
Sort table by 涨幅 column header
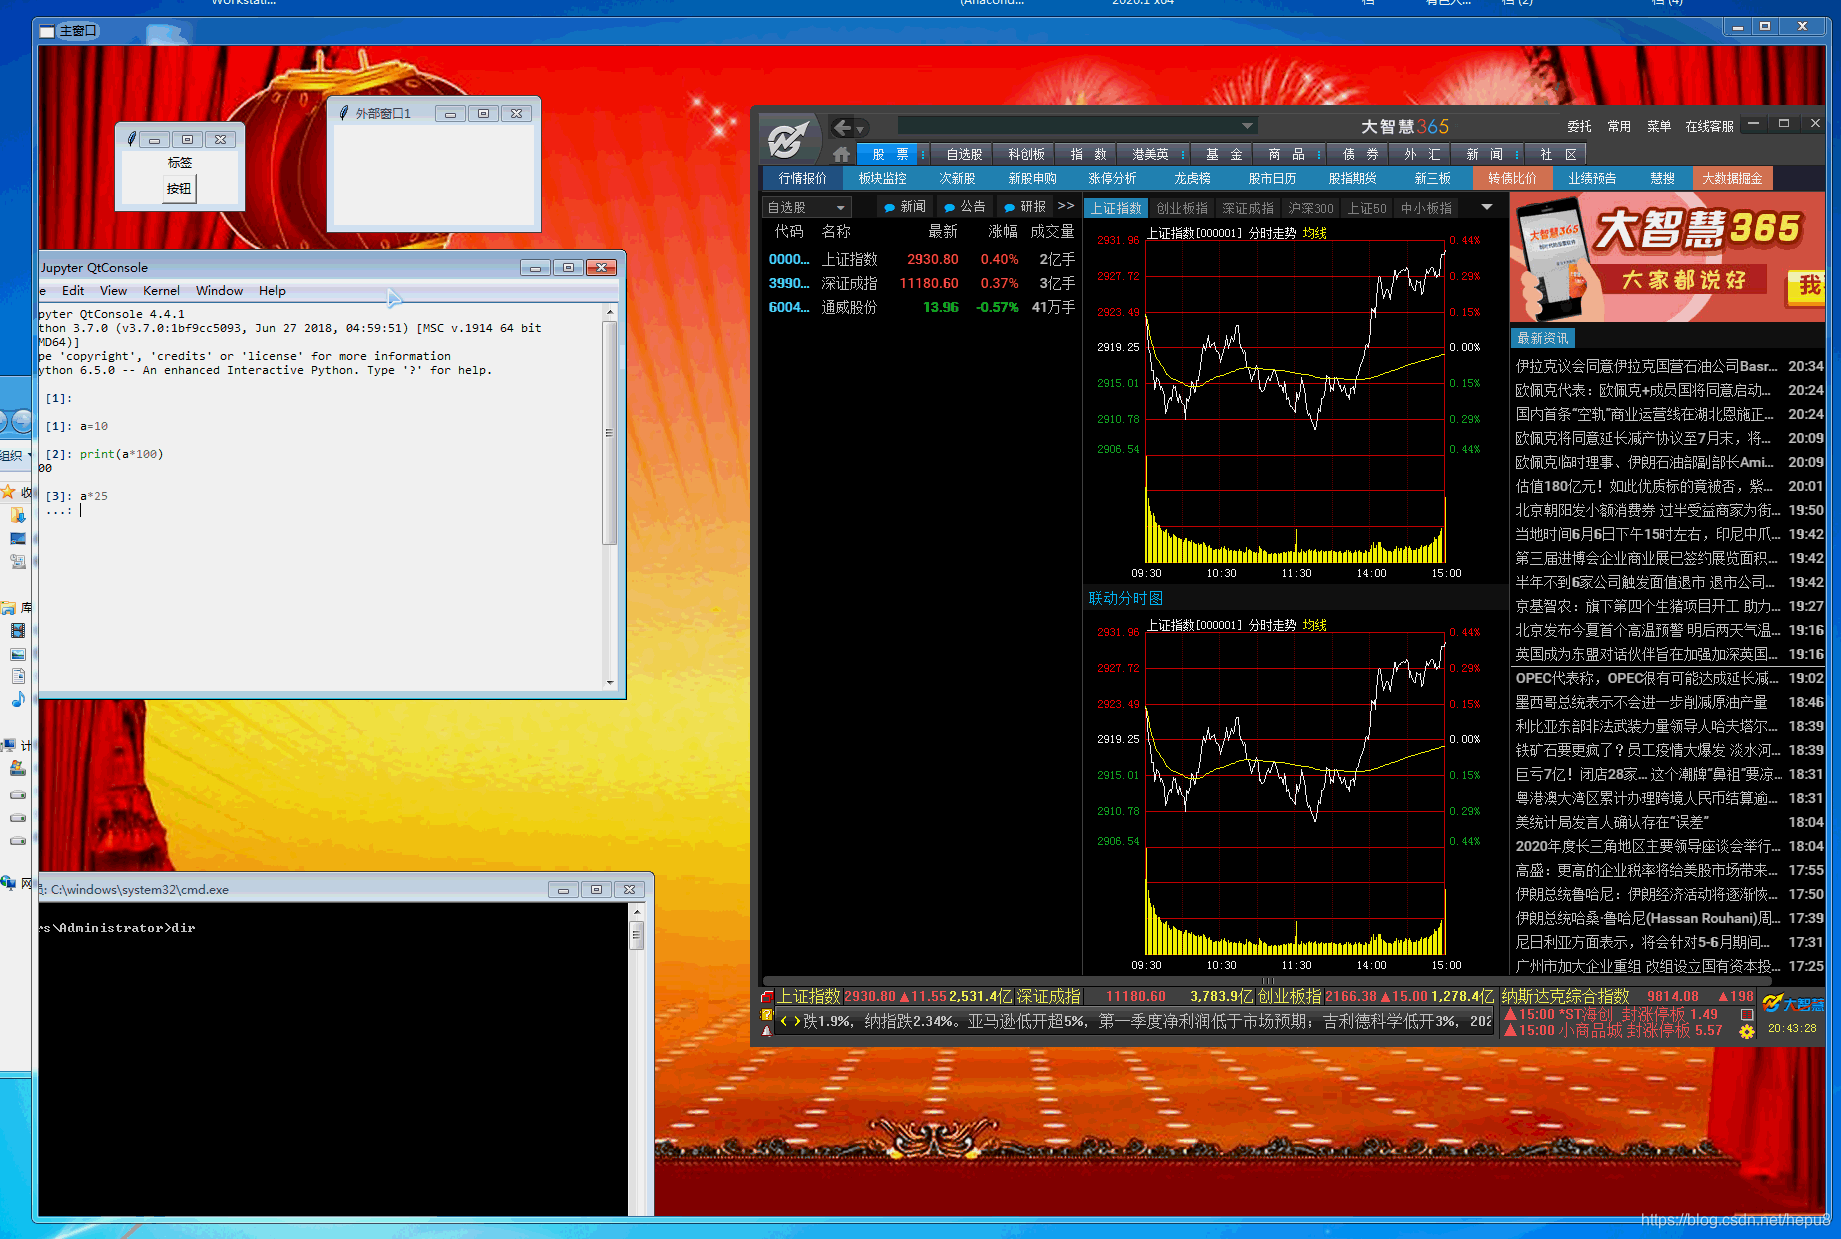coord(1002,231)
